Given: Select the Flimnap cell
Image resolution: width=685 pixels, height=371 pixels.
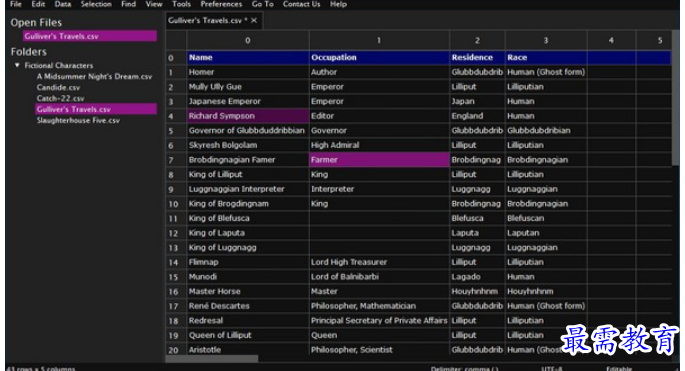Looking at the screenshot, I should coord(248,262).
